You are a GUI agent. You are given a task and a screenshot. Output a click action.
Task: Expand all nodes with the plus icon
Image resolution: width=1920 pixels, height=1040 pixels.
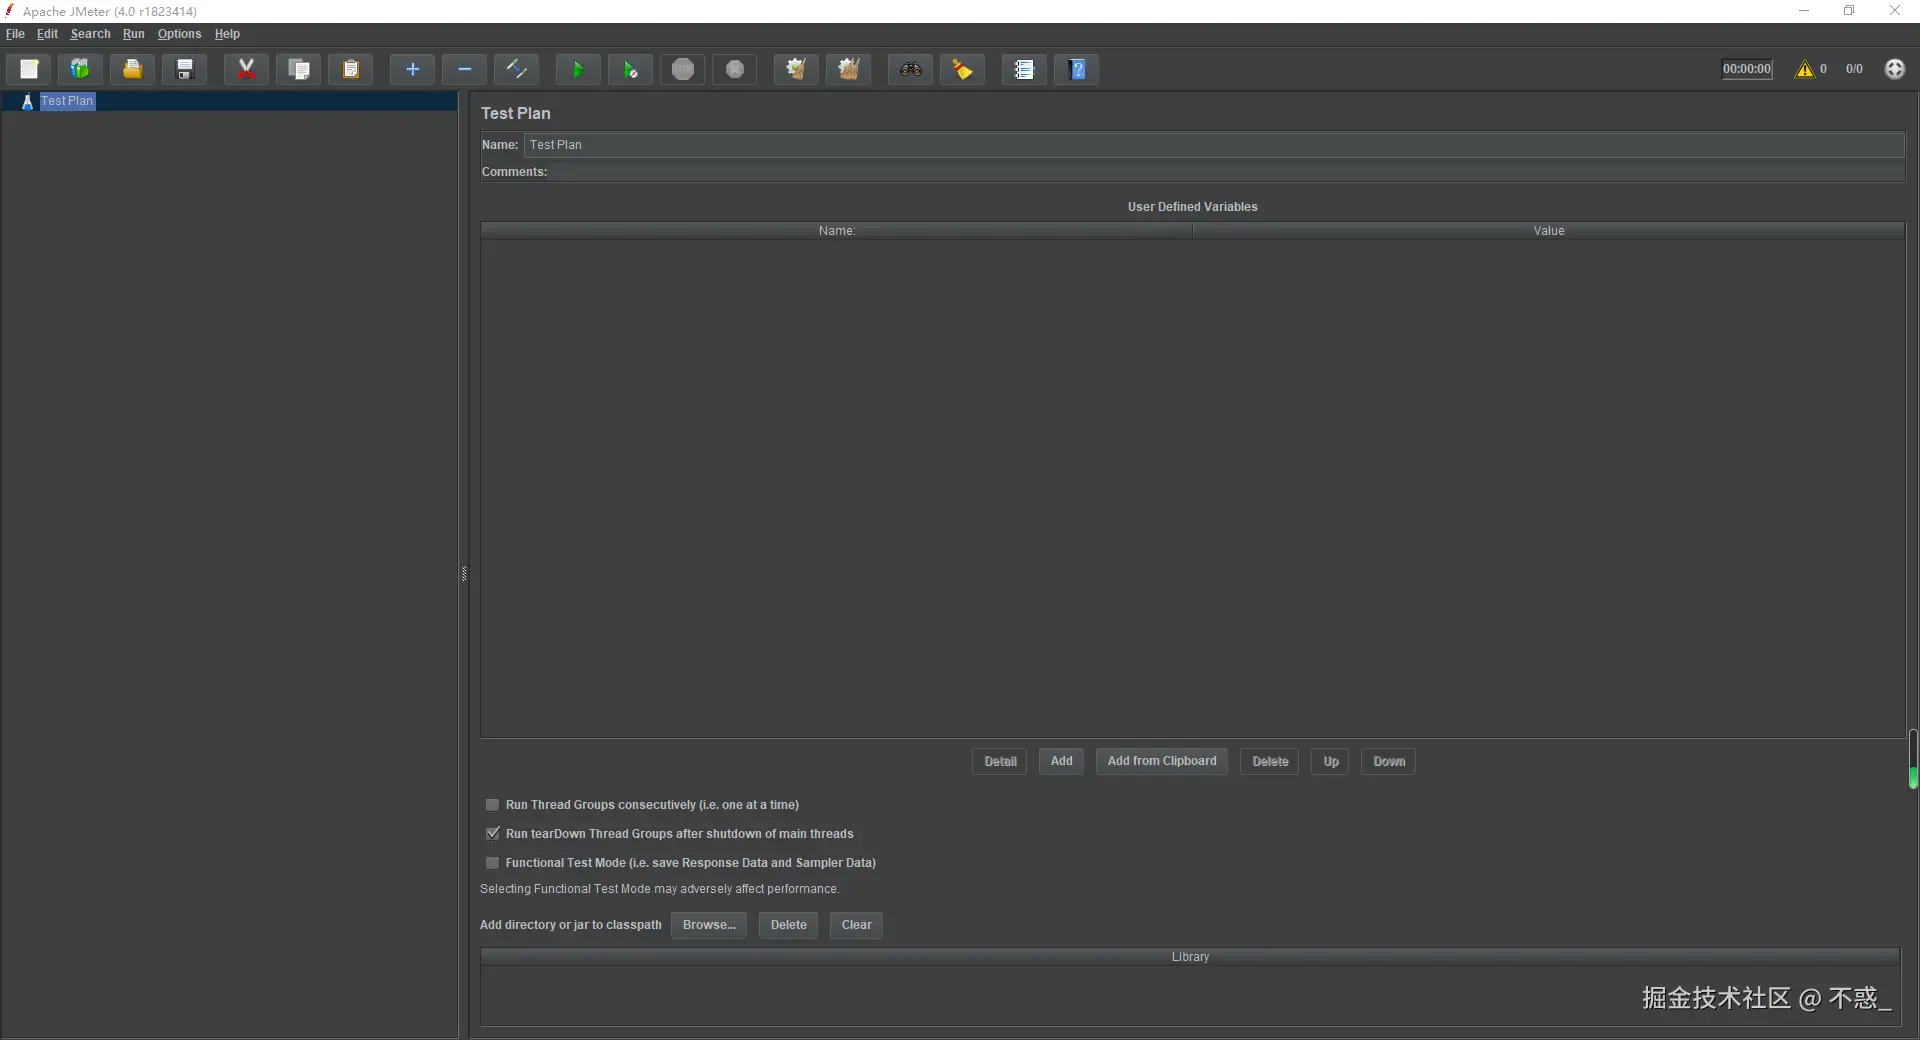click(x=412, y=69)
